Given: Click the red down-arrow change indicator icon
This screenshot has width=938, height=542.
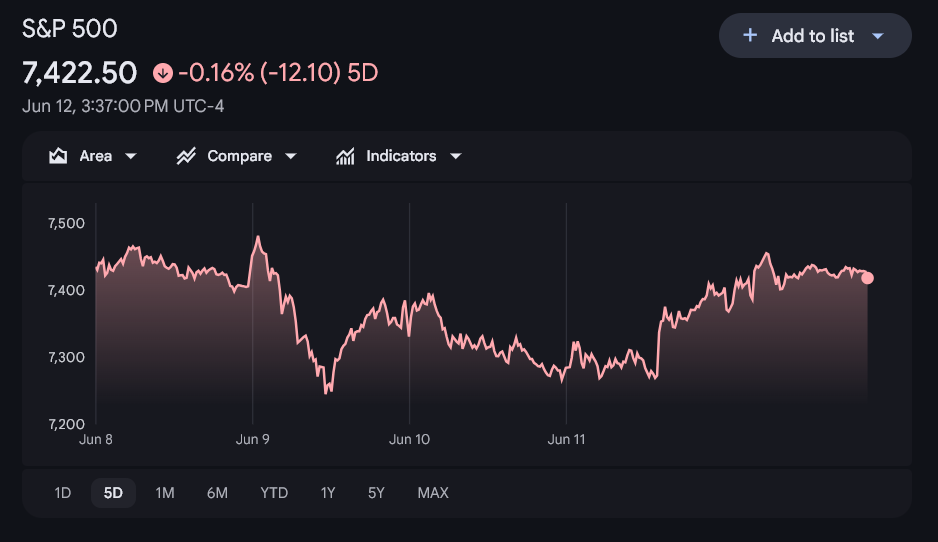Looking at the screenshot, I should point(163,73).
